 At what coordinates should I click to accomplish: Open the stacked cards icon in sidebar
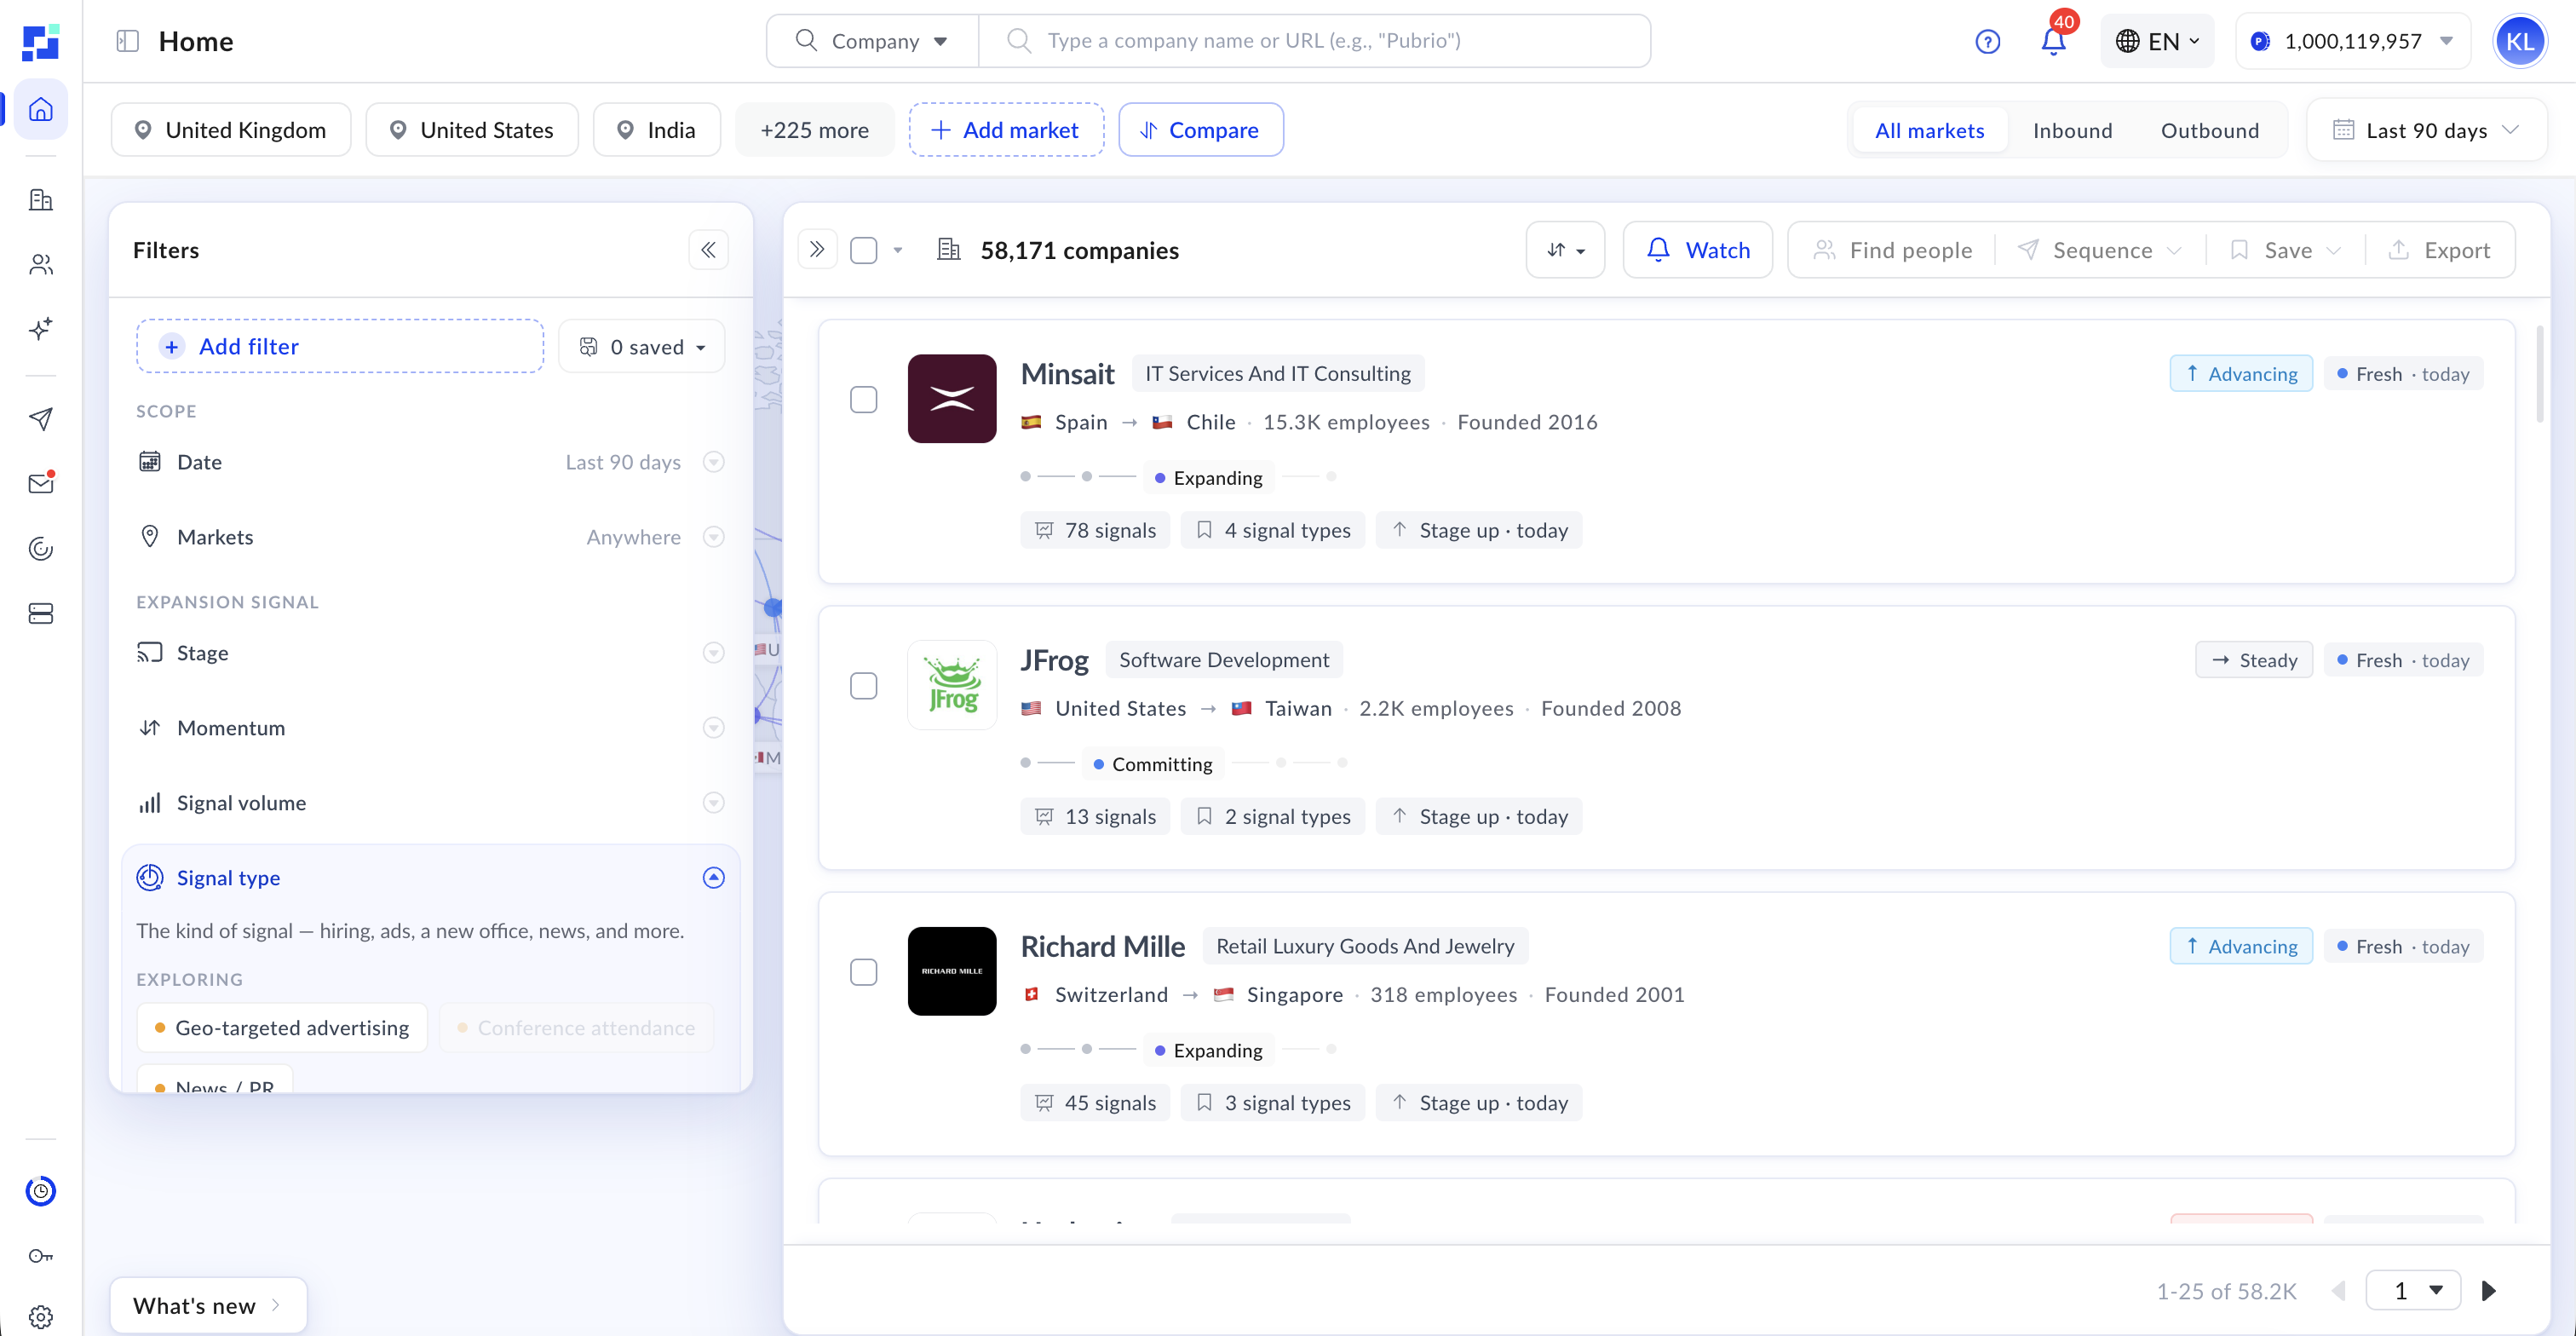point(41,613)
